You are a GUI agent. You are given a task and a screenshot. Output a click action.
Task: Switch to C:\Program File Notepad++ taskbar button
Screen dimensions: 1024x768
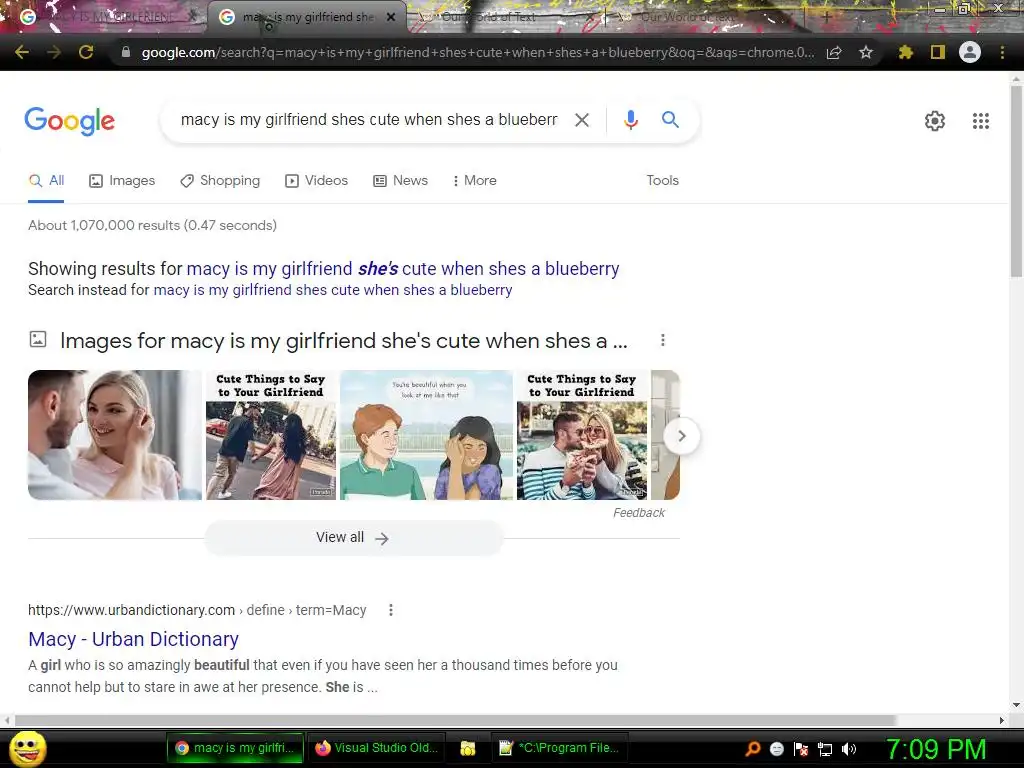(x=559, y=748)
